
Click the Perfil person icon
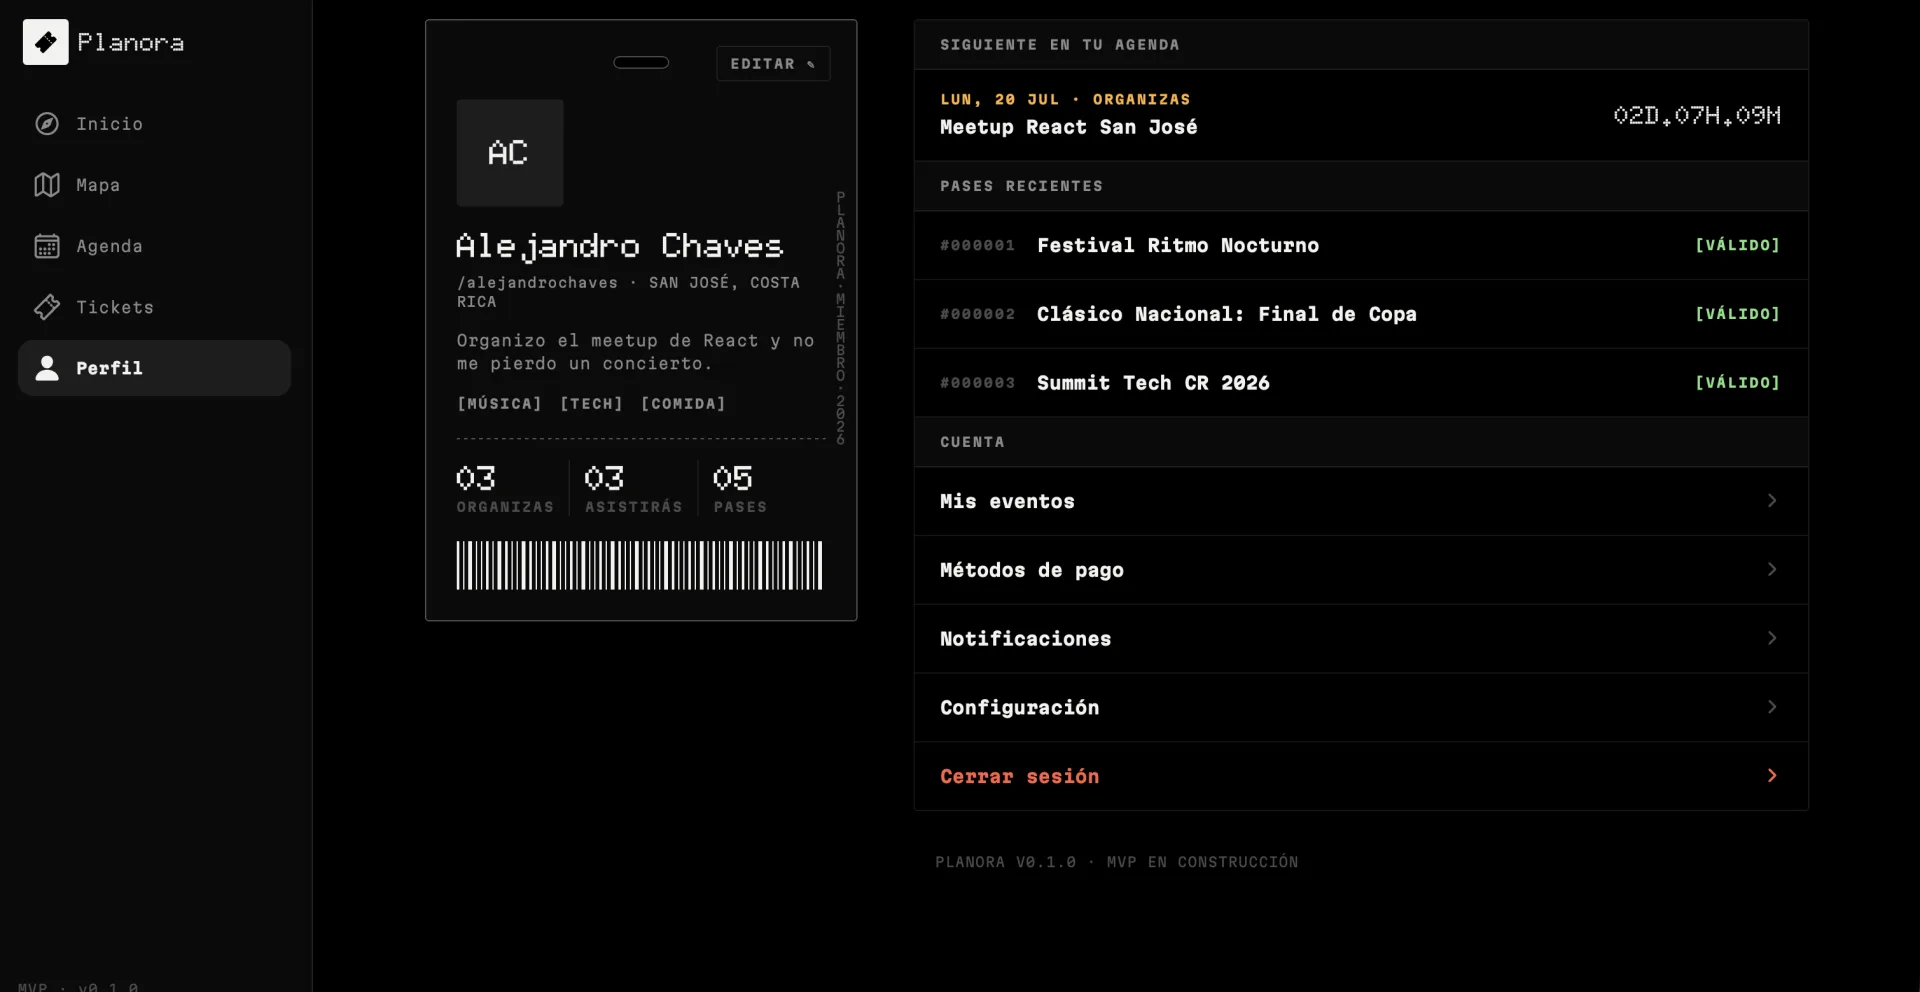pyautogui.click(x=47, y=368)
